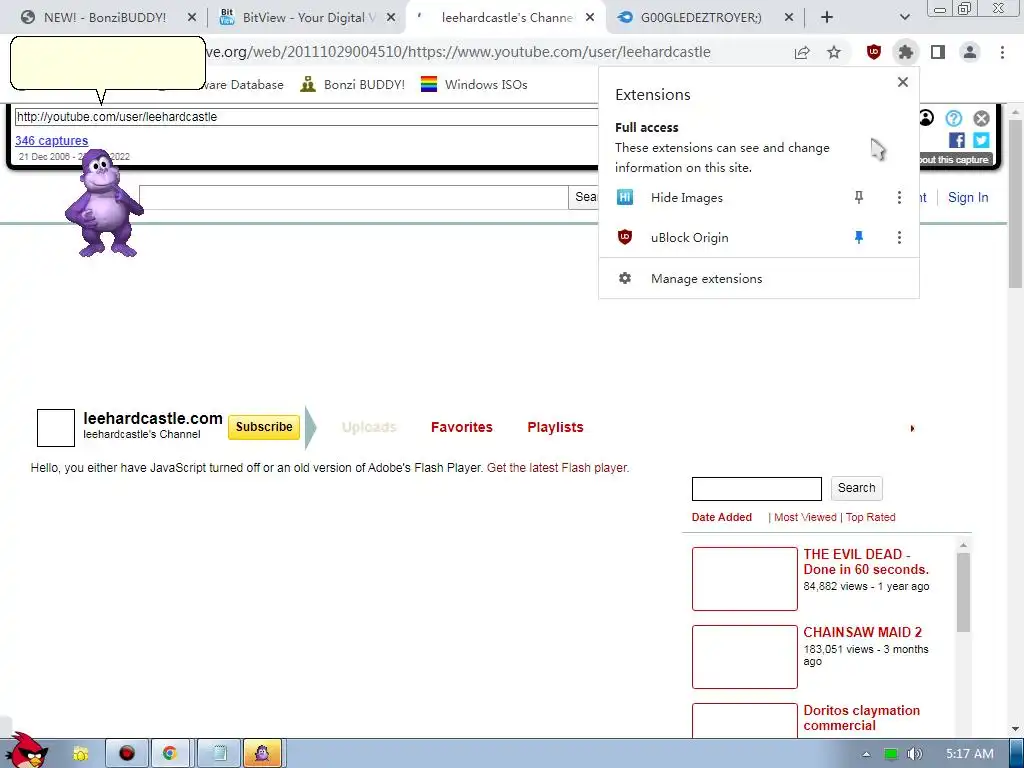
Task: Sort videos by Top Rated
Action: tap(871, 517)
